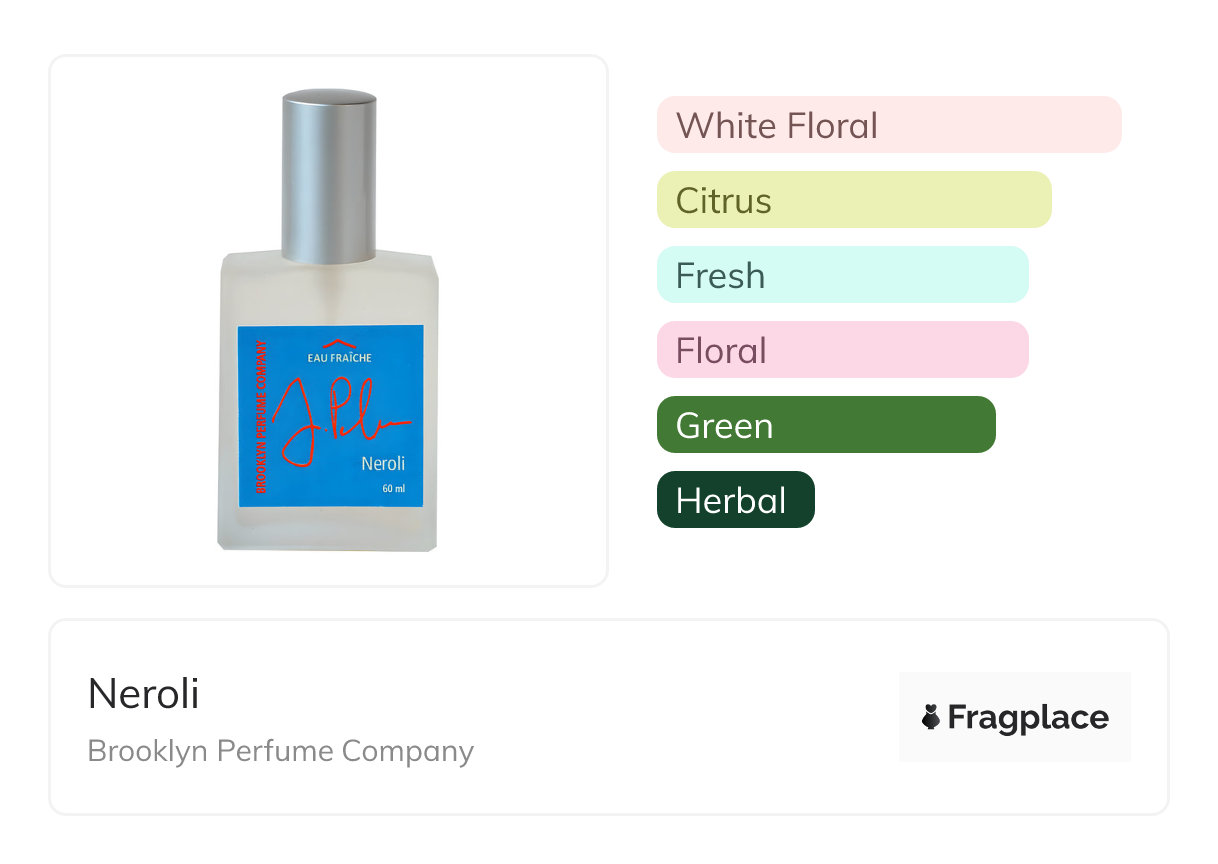The width and height of the screenshot is (1218, 864).
Task: Click the pink Floral accord bar
Action: coord(842,350)
